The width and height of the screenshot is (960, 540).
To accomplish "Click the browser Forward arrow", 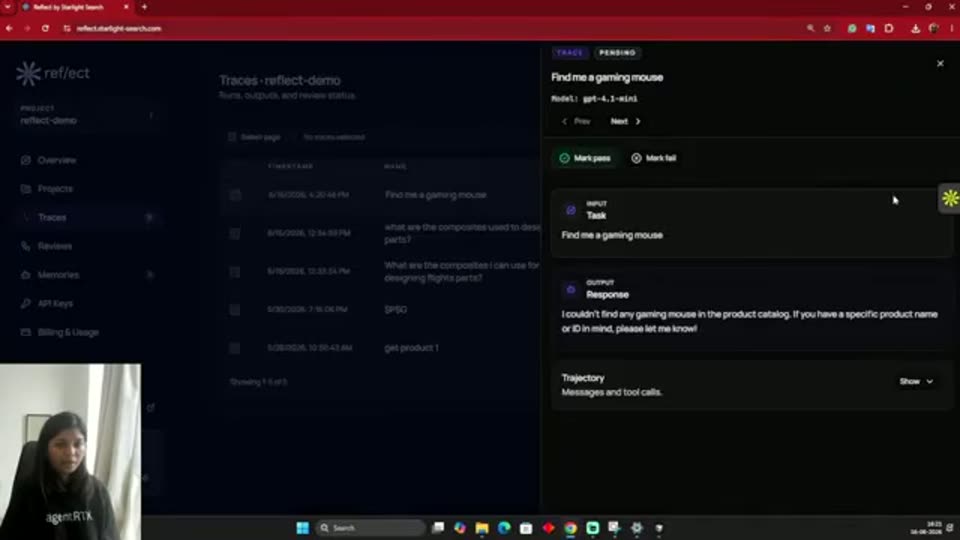I will [x=27, y=28].
